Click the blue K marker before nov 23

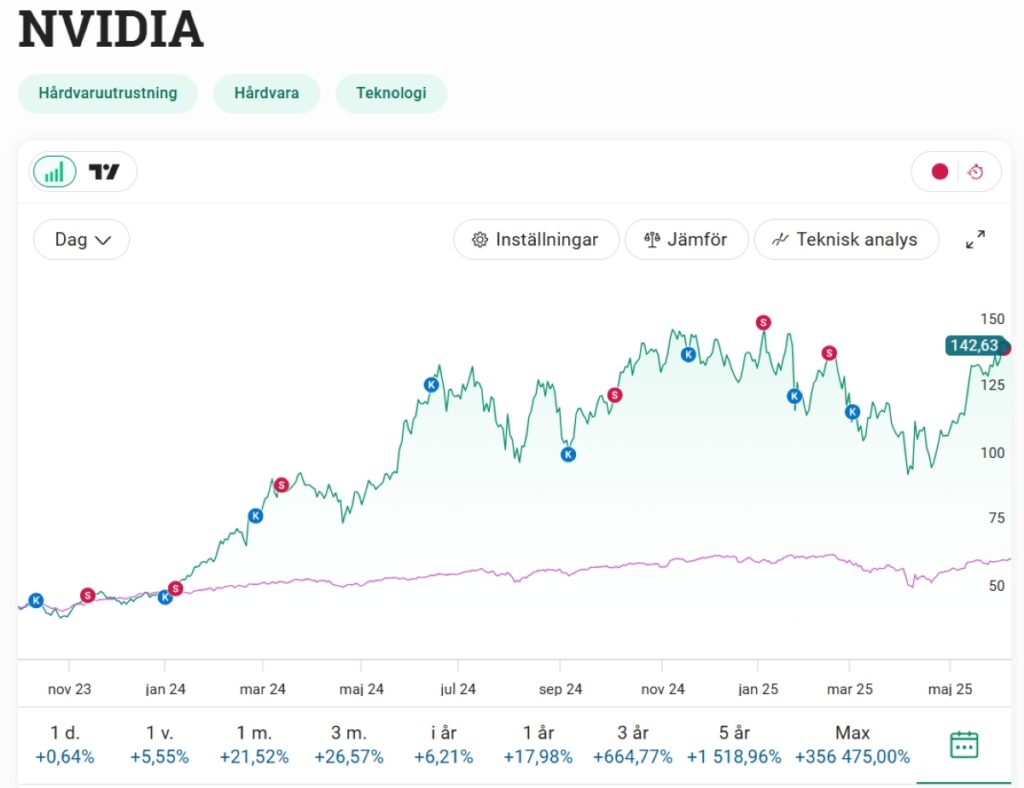(36, 601)
